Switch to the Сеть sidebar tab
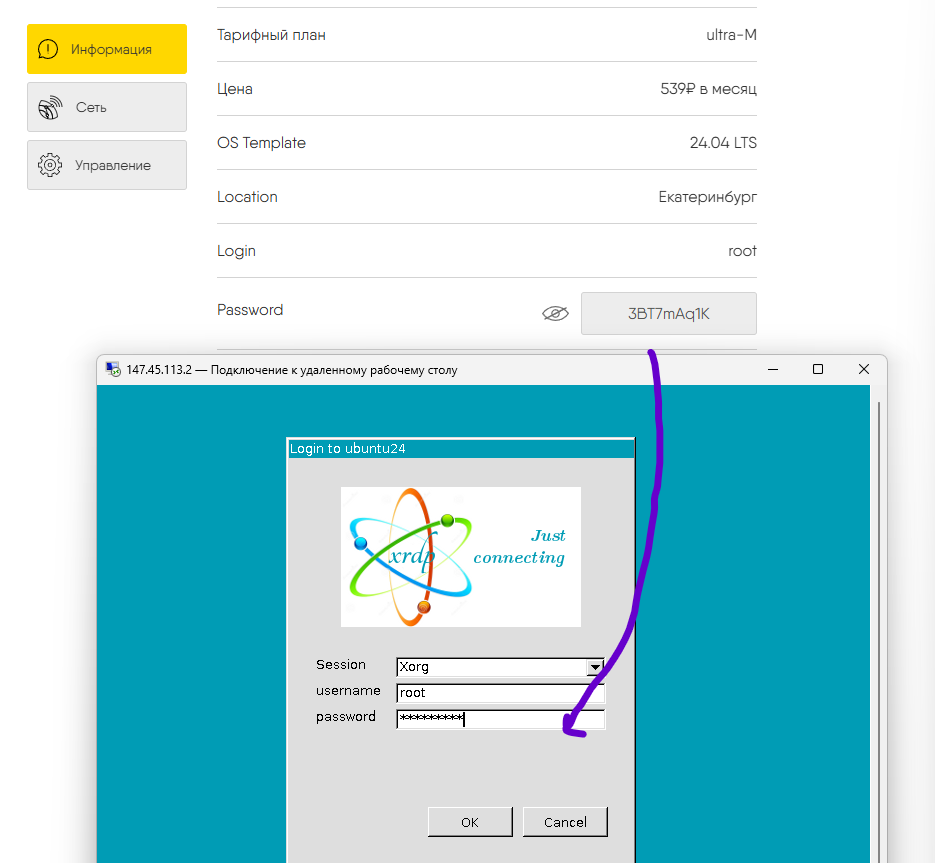 107,107
